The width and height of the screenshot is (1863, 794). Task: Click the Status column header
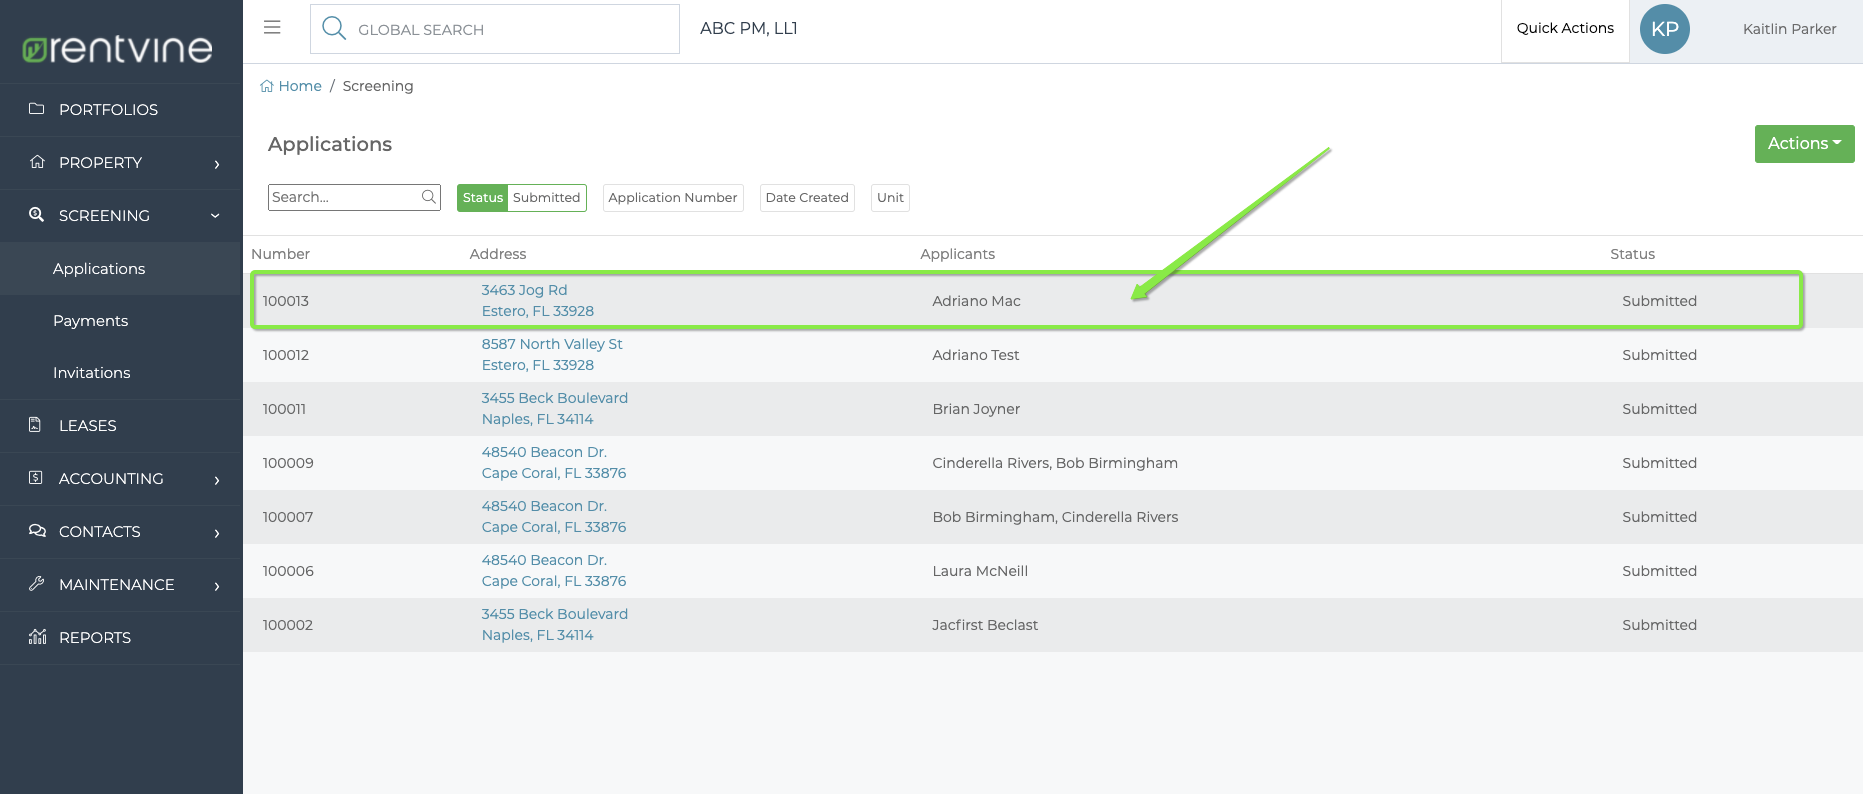1632,254
